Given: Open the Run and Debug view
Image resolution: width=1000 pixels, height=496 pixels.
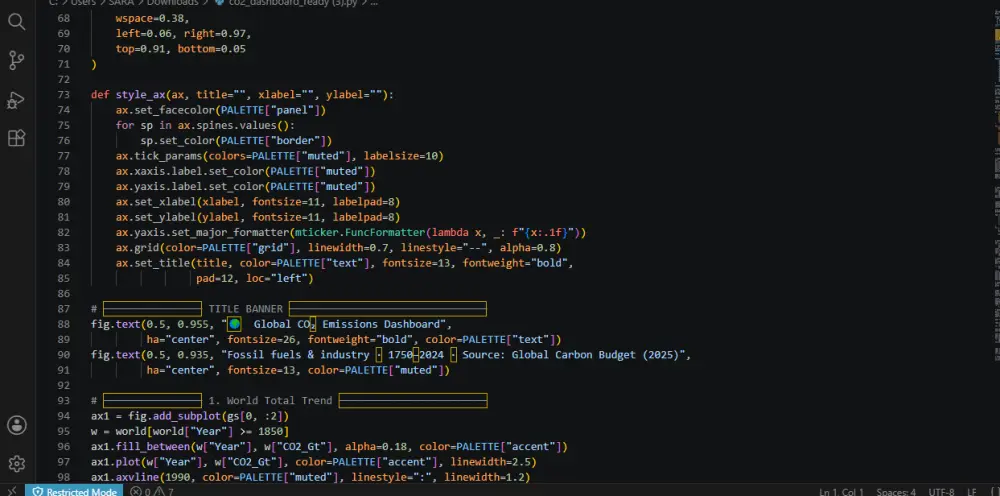Looking at the screenshot, I should click(17, 99).
